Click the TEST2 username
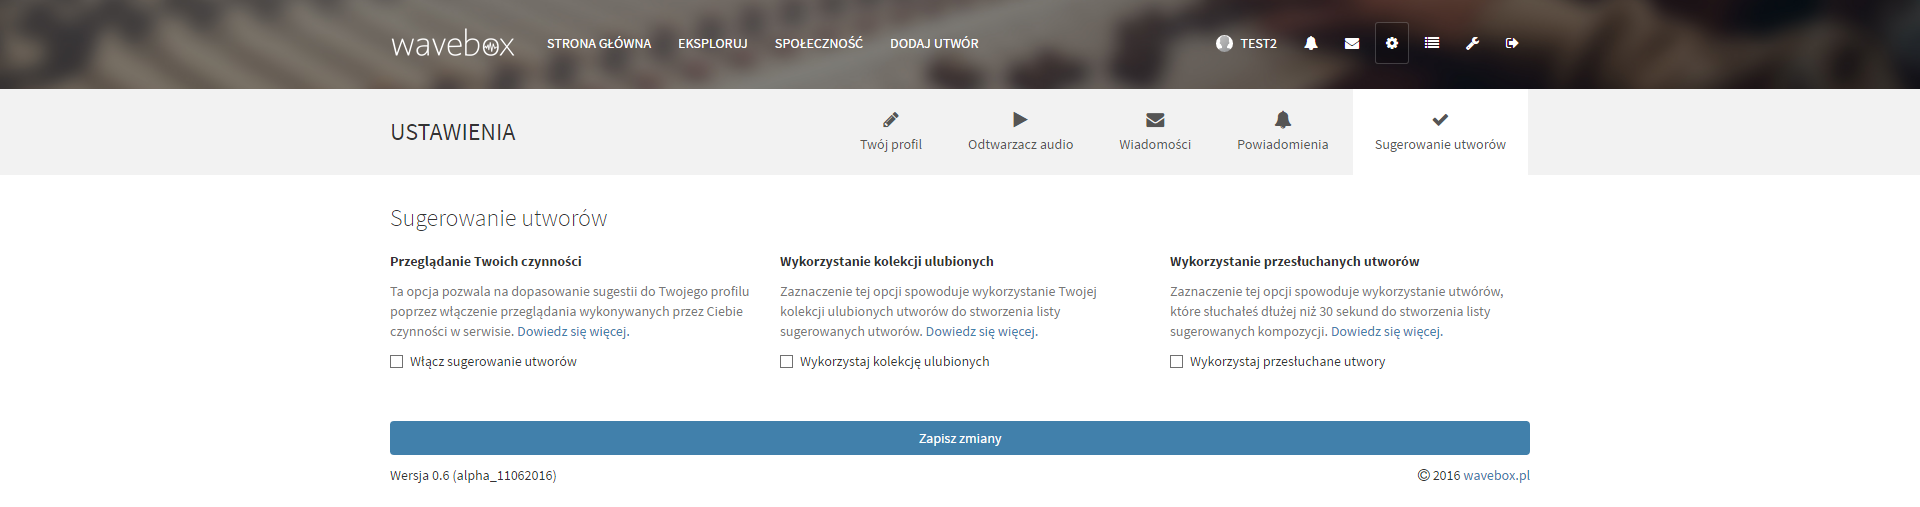Screen dimensions: 1920x507 pyautogui.click(x=1258, y=44)
